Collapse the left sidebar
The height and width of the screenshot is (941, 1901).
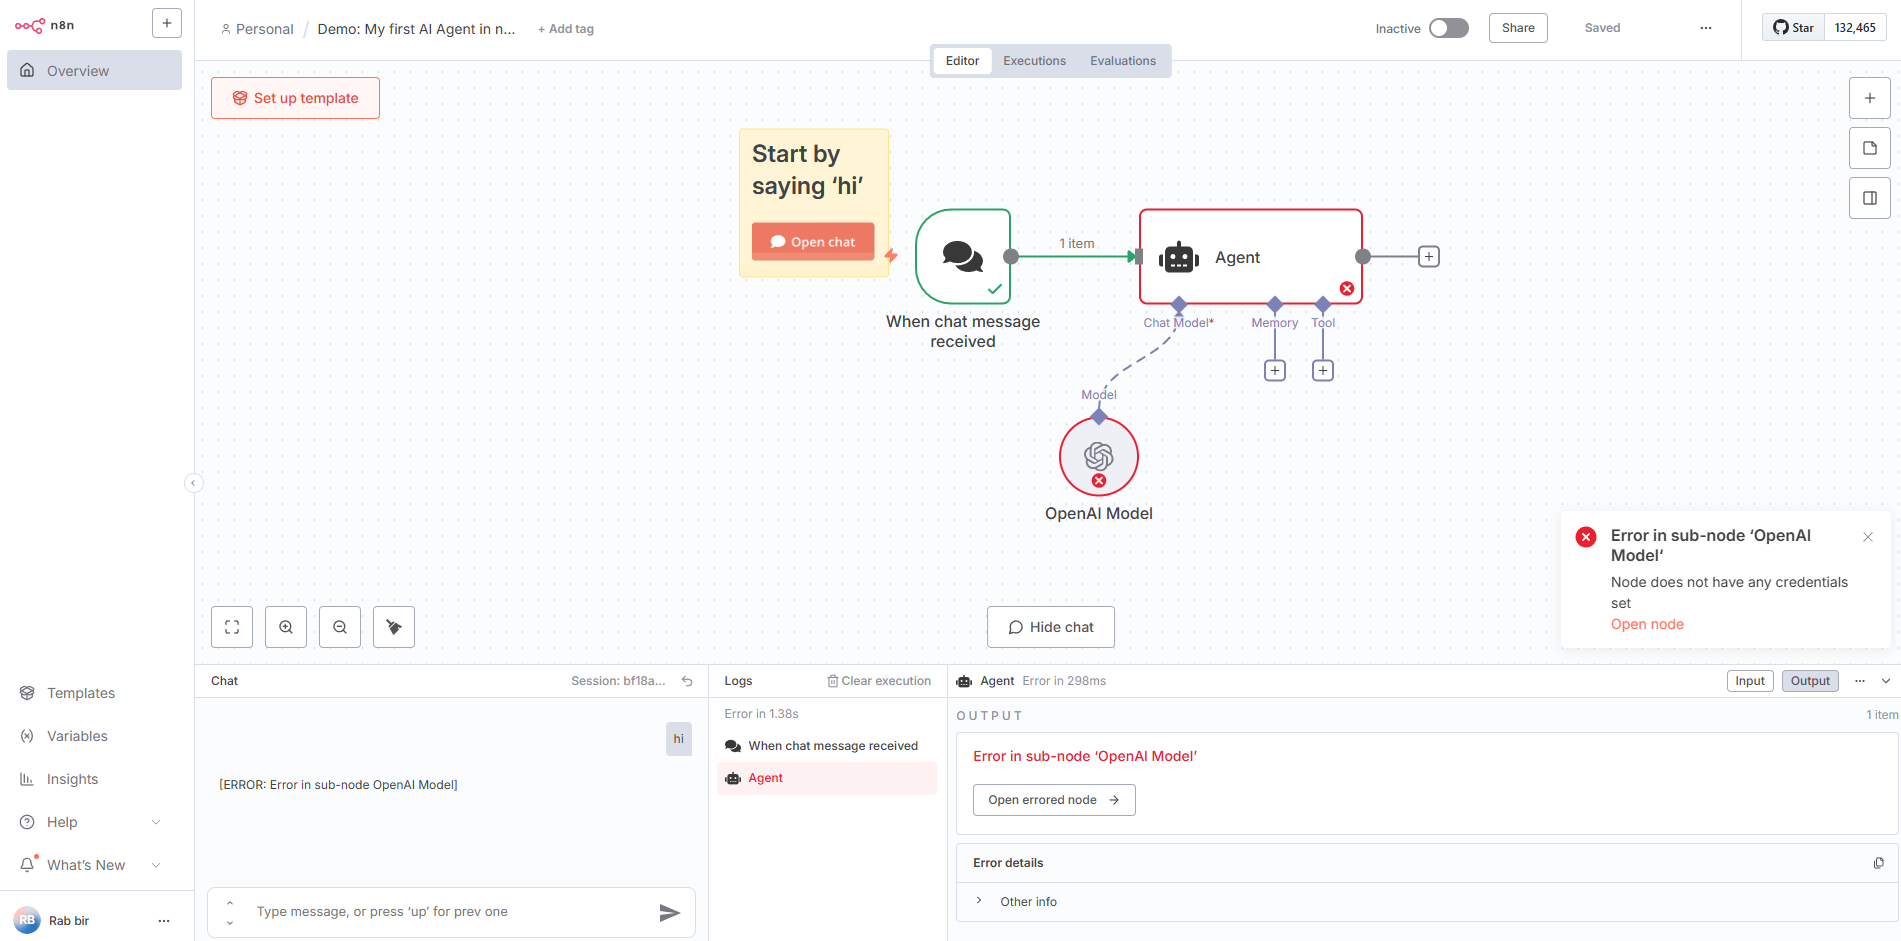[193, 483]
